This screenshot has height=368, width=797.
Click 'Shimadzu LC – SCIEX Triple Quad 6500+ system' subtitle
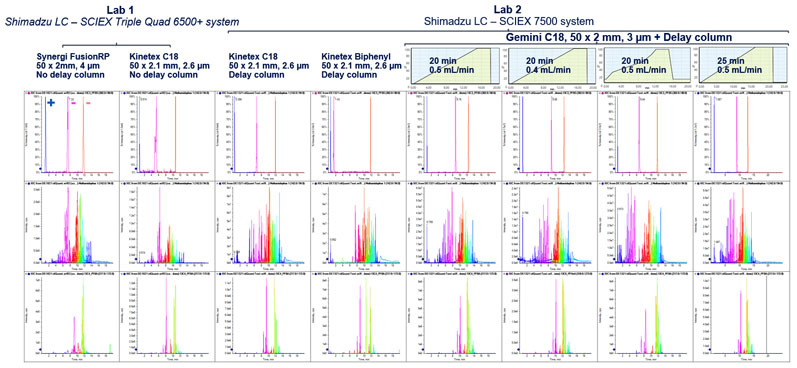122,22
